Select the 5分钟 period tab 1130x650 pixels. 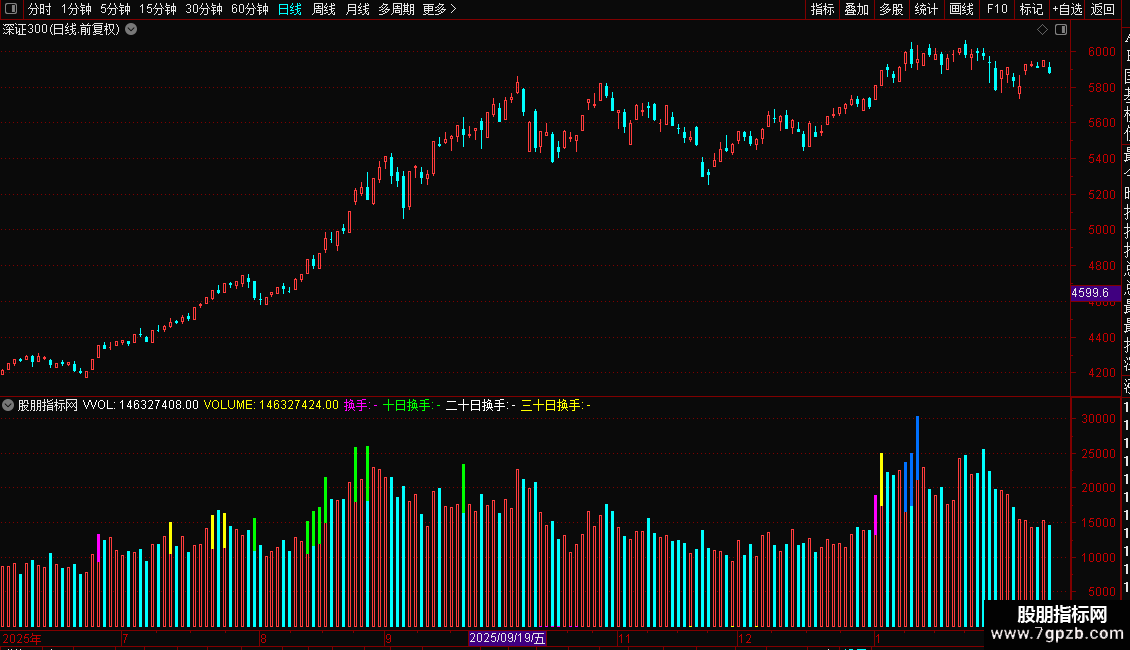click(115, 9)
